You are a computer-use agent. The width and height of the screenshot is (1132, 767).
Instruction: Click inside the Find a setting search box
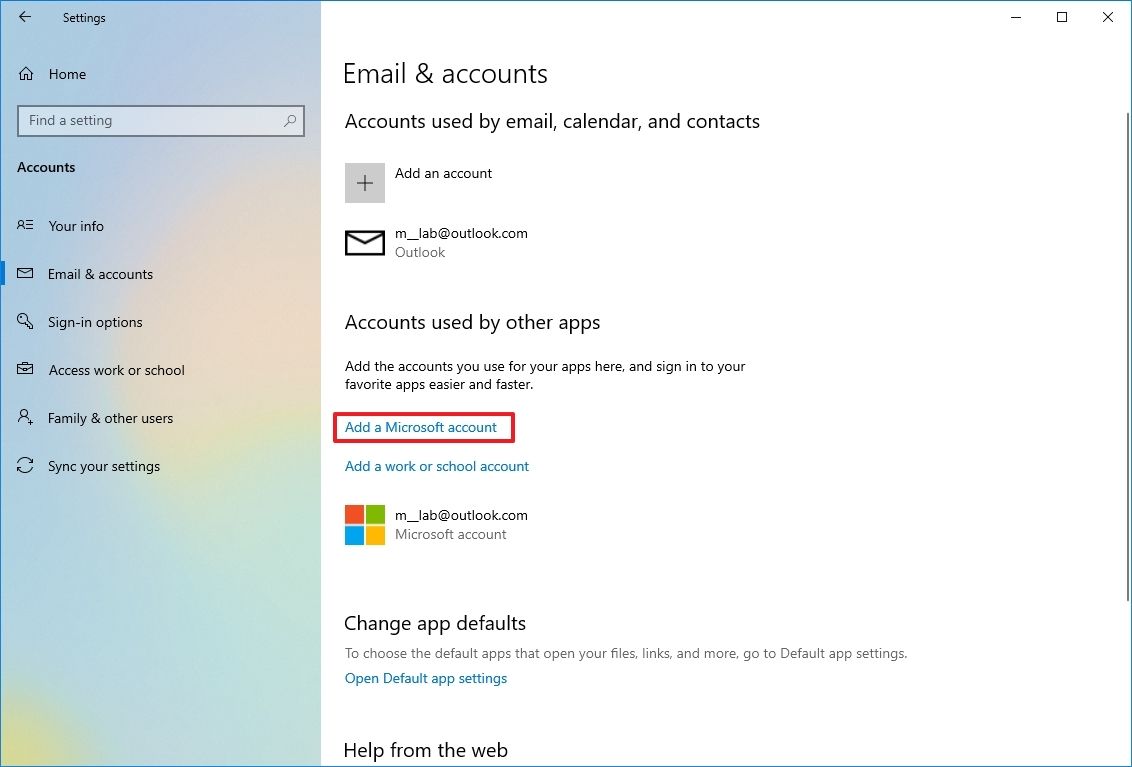pyautogui.click(x=150, y=121)
